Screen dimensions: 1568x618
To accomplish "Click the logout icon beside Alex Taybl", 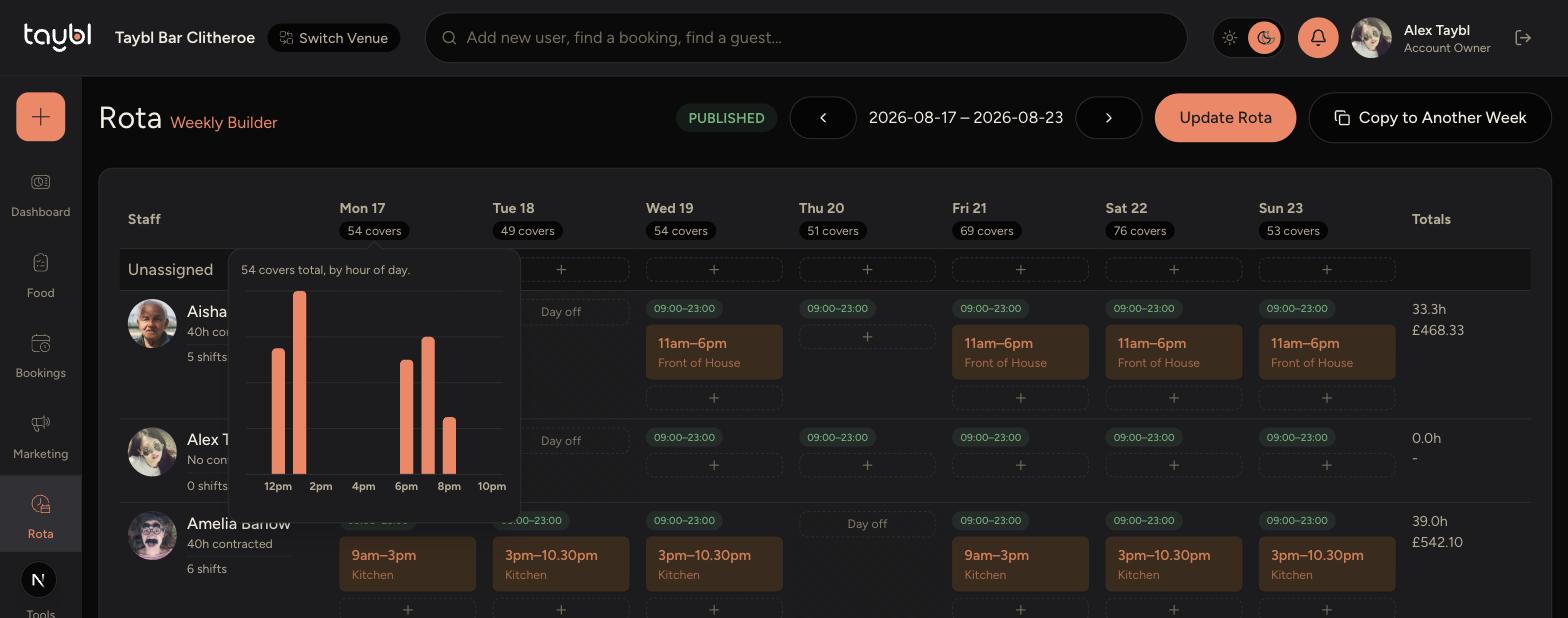I will click(x=1523, y=38).
